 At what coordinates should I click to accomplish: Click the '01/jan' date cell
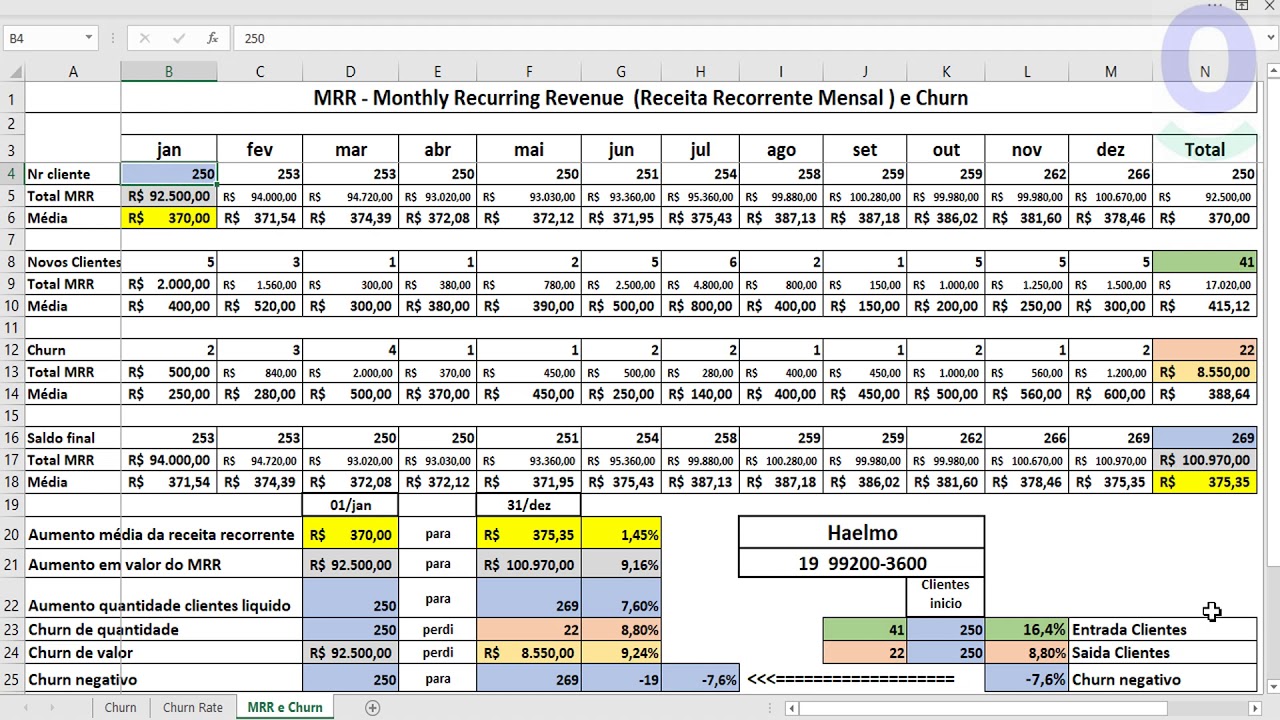[x=350, y=505]
